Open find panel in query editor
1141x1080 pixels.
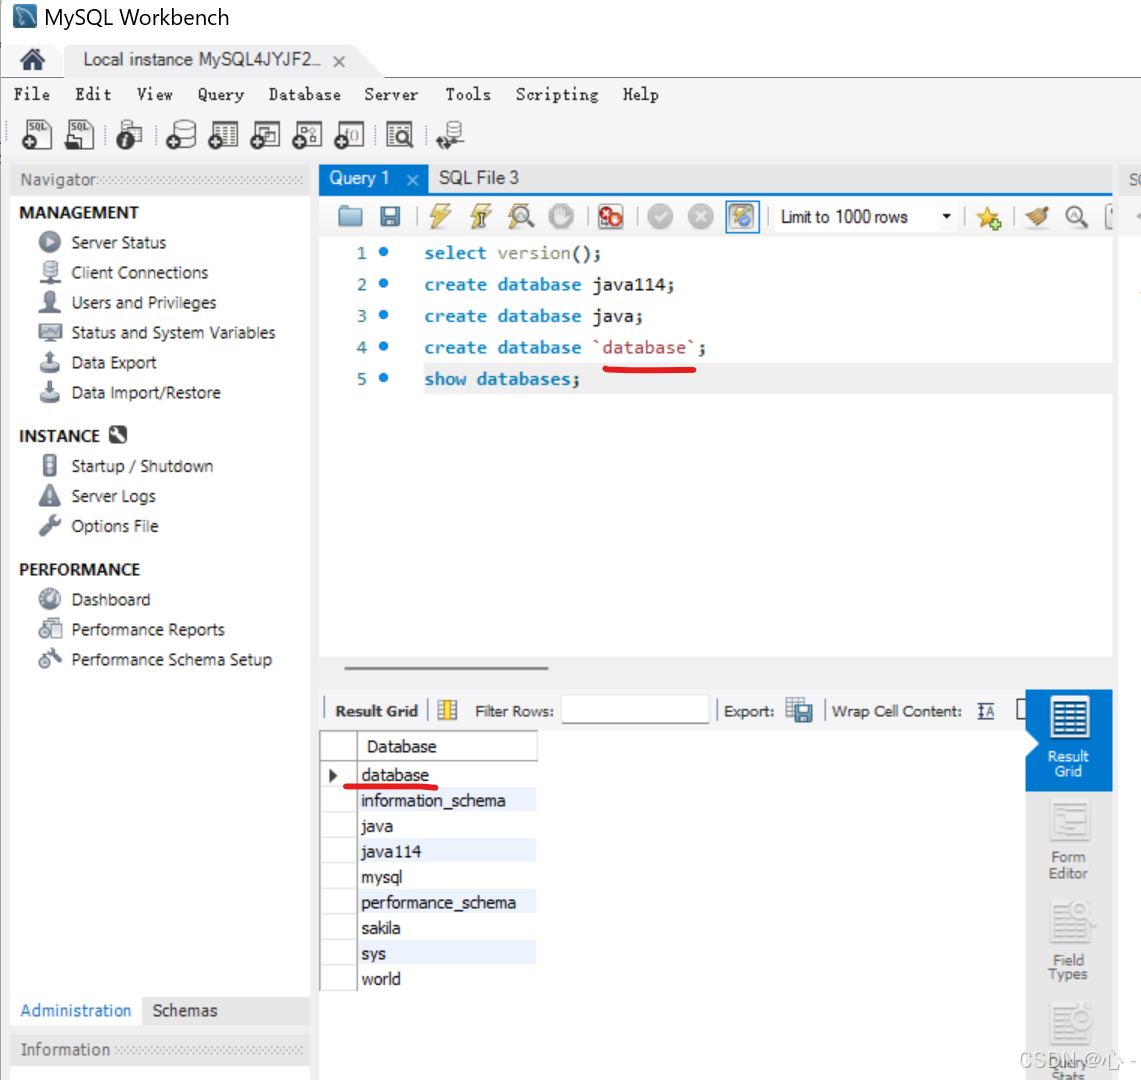point(1076,216)
